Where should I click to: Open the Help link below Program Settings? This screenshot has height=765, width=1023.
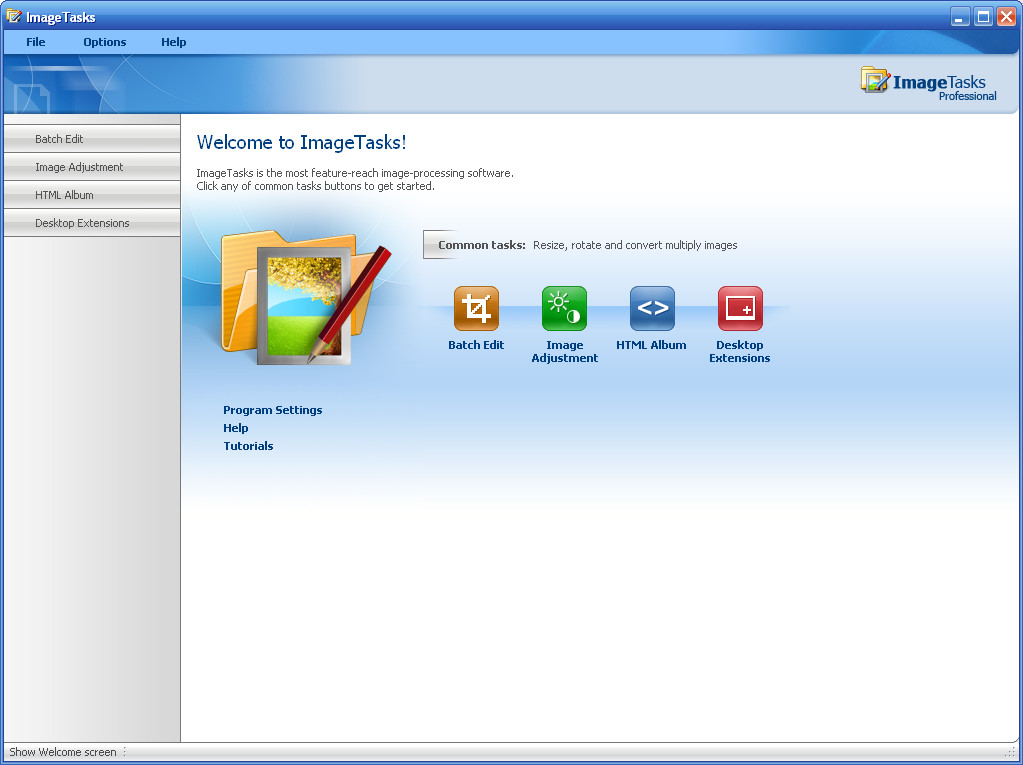[x=236, y=428]
